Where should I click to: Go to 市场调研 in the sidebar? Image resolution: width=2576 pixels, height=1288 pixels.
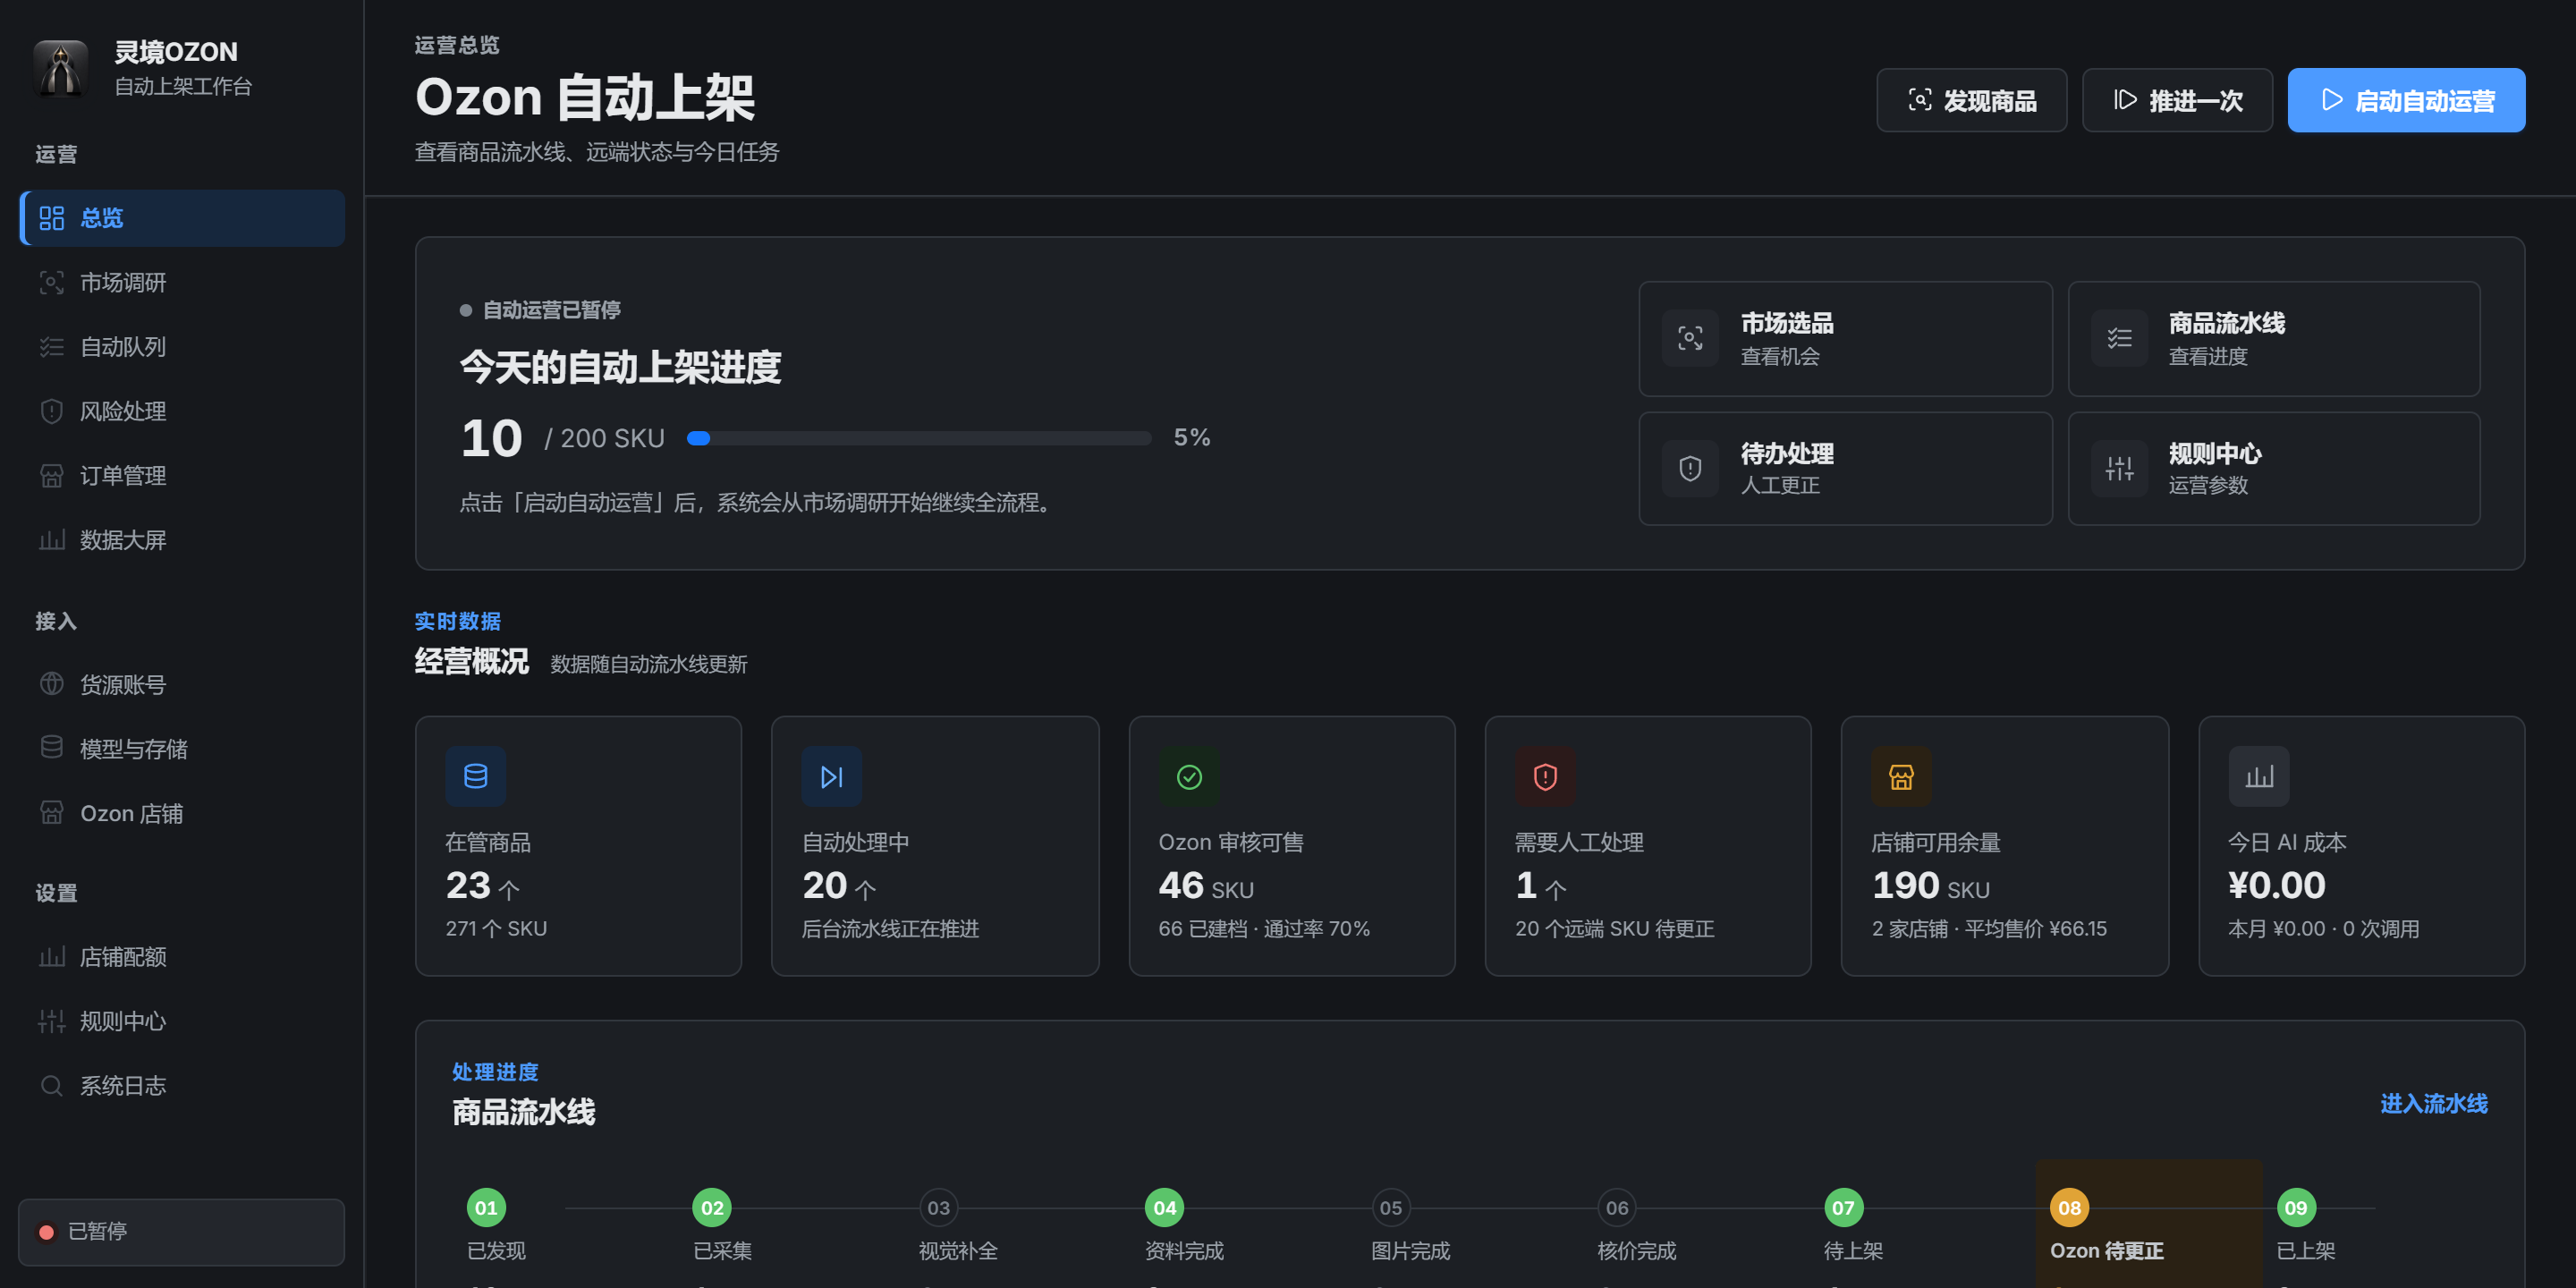click(182, 282)
